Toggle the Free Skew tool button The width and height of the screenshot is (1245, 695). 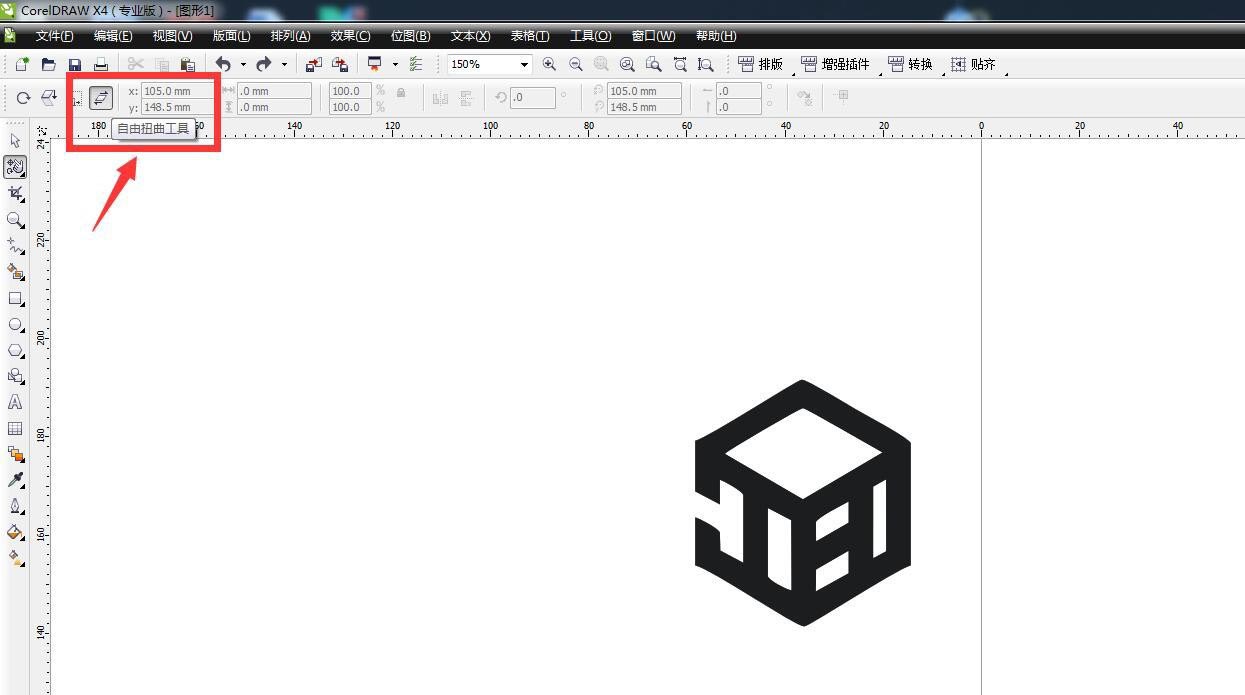click(100, 98)
